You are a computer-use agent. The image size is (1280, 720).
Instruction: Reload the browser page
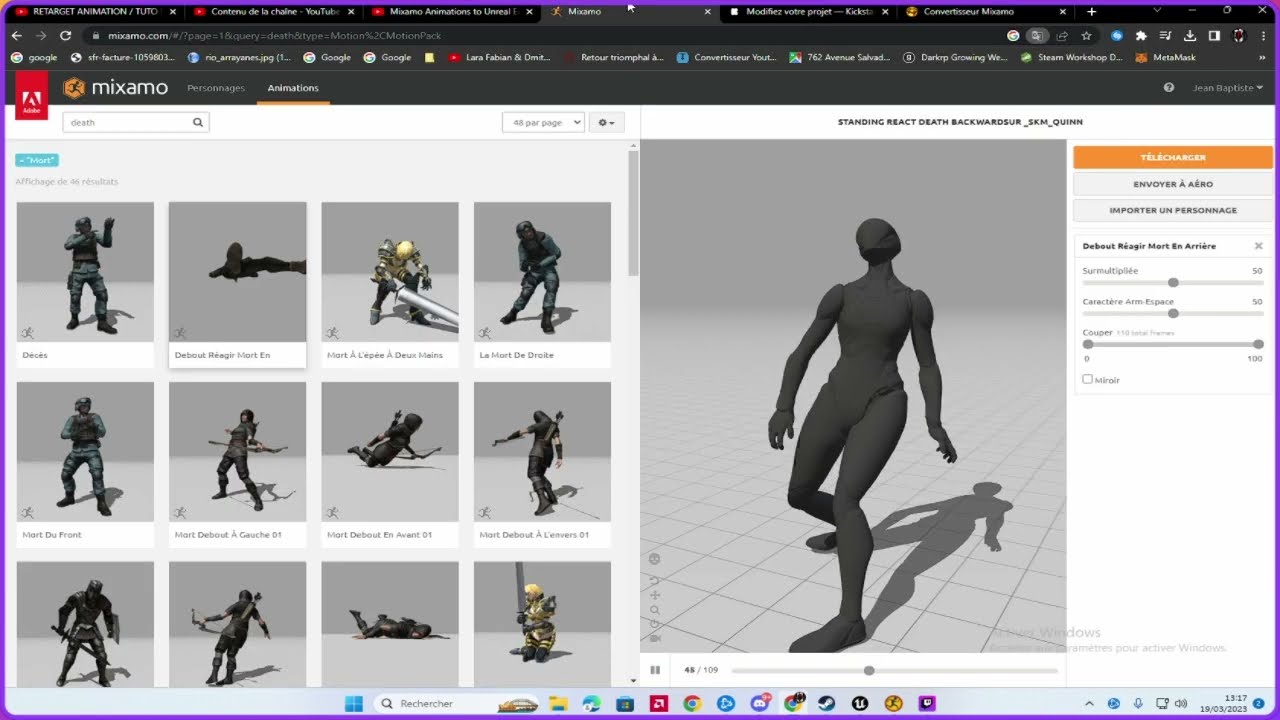click(x=65, y=35)
